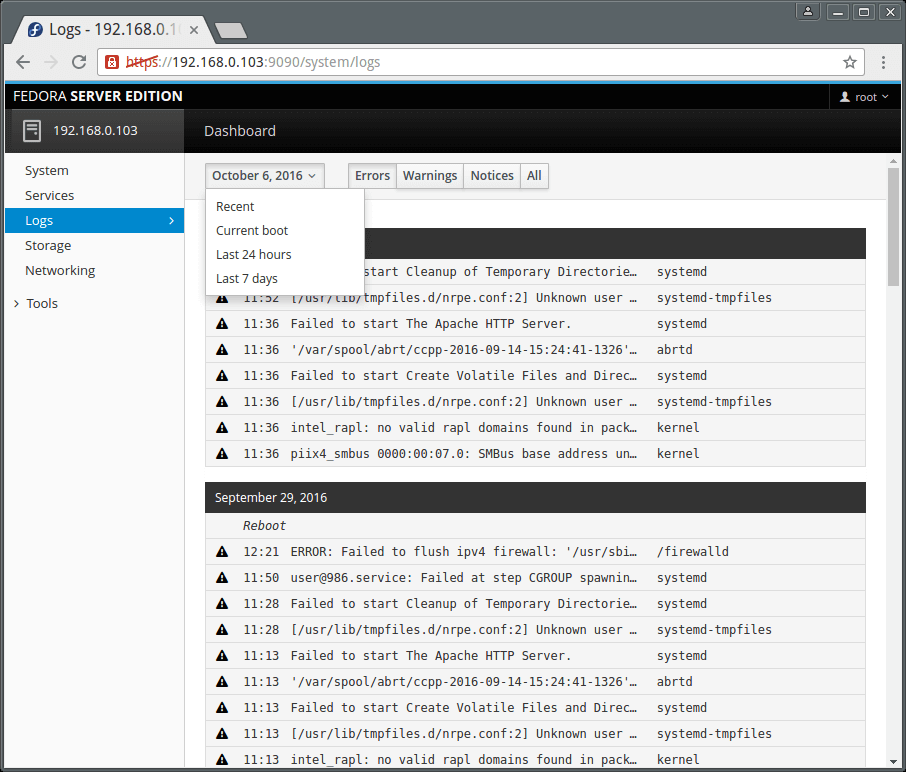906x772 pixels.
Task: Click the scrollbar up arrow
Action: point(893,161)
